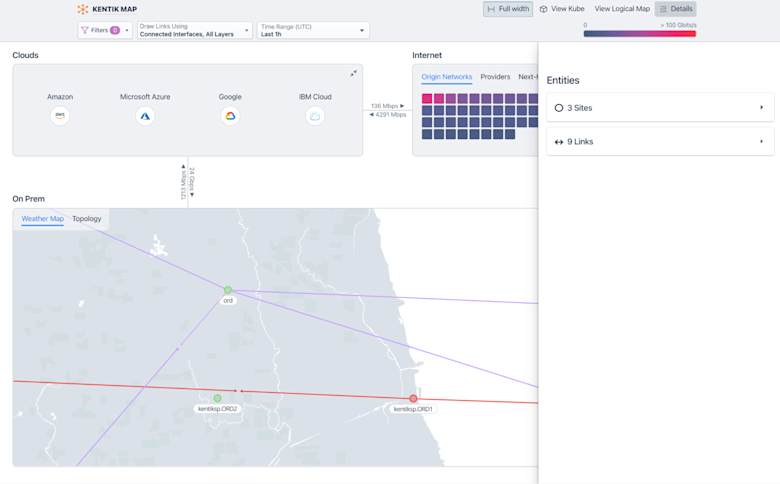Screen dimensions: 780x484
Task: Switch to the Weather Map tab
Action: point(43,219)
